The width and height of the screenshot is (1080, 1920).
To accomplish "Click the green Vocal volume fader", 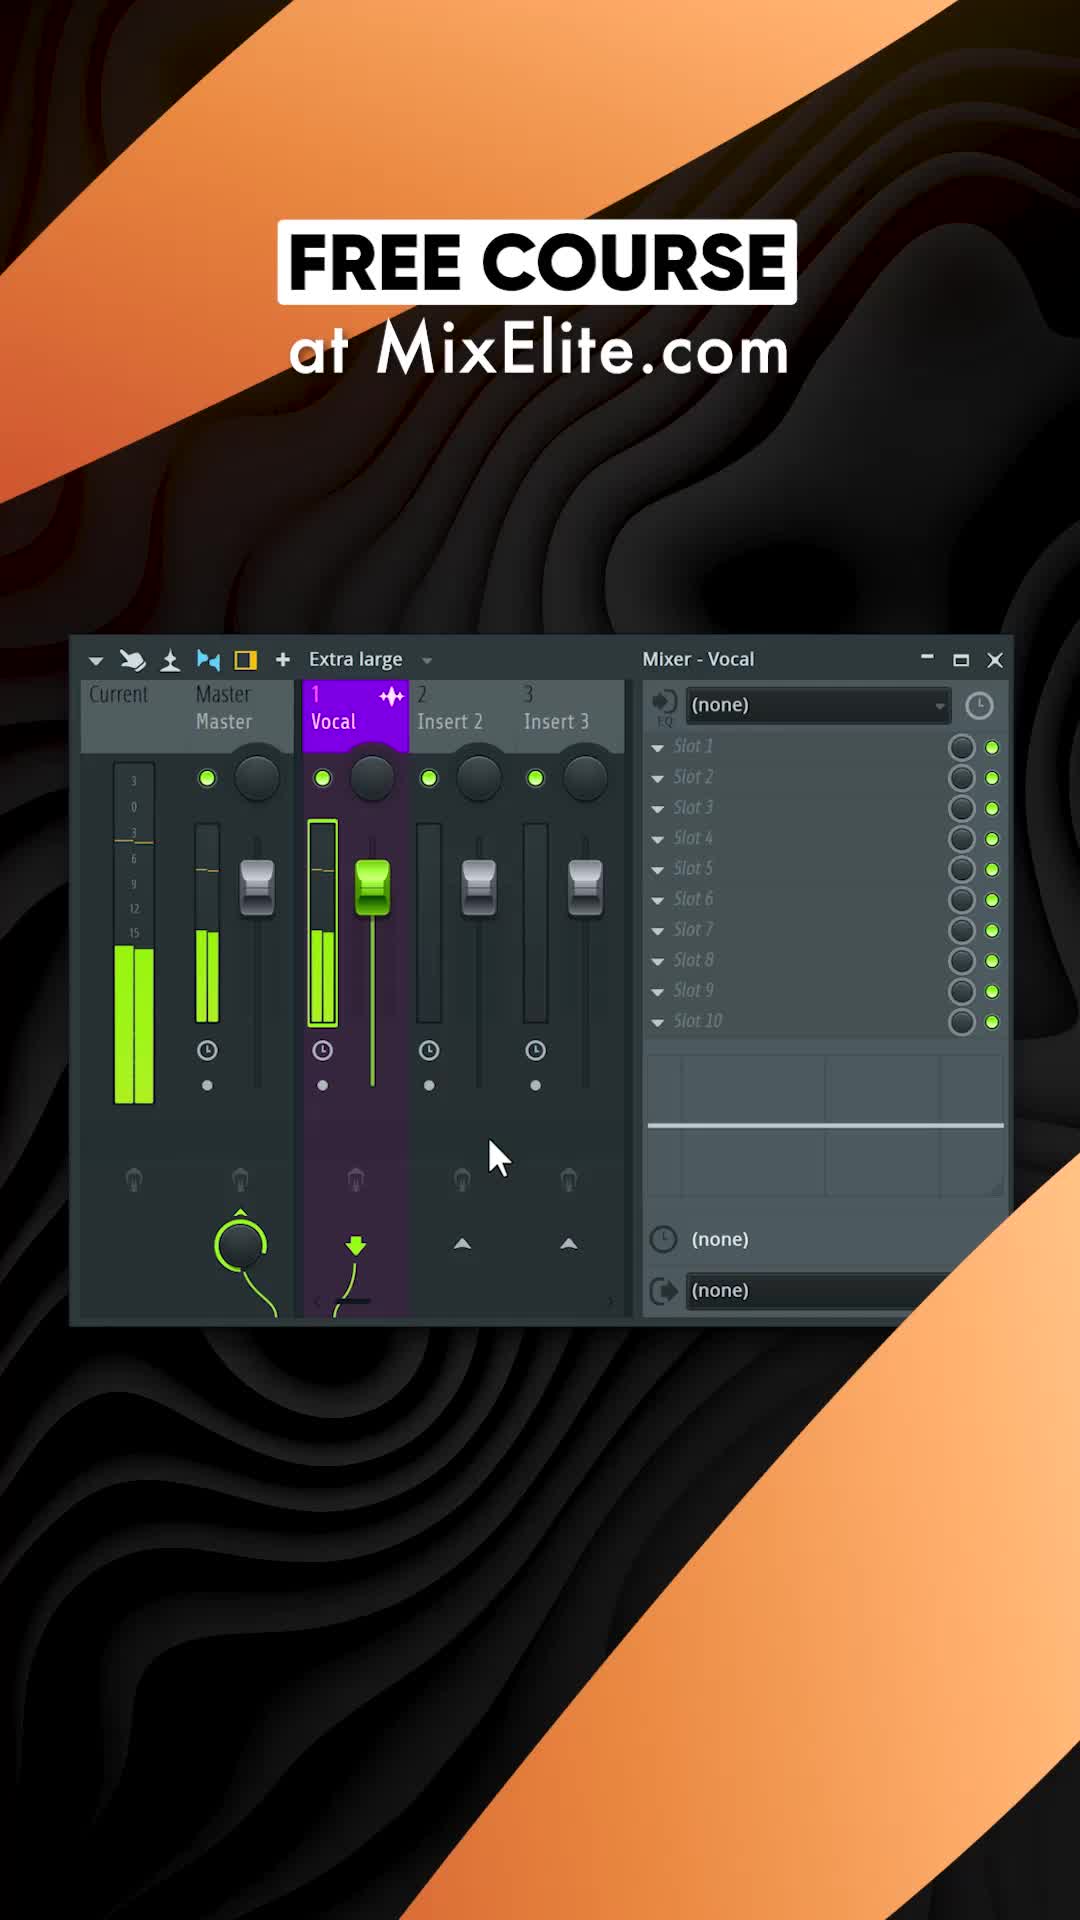I will pyautogui.click(x=373, y=887).
